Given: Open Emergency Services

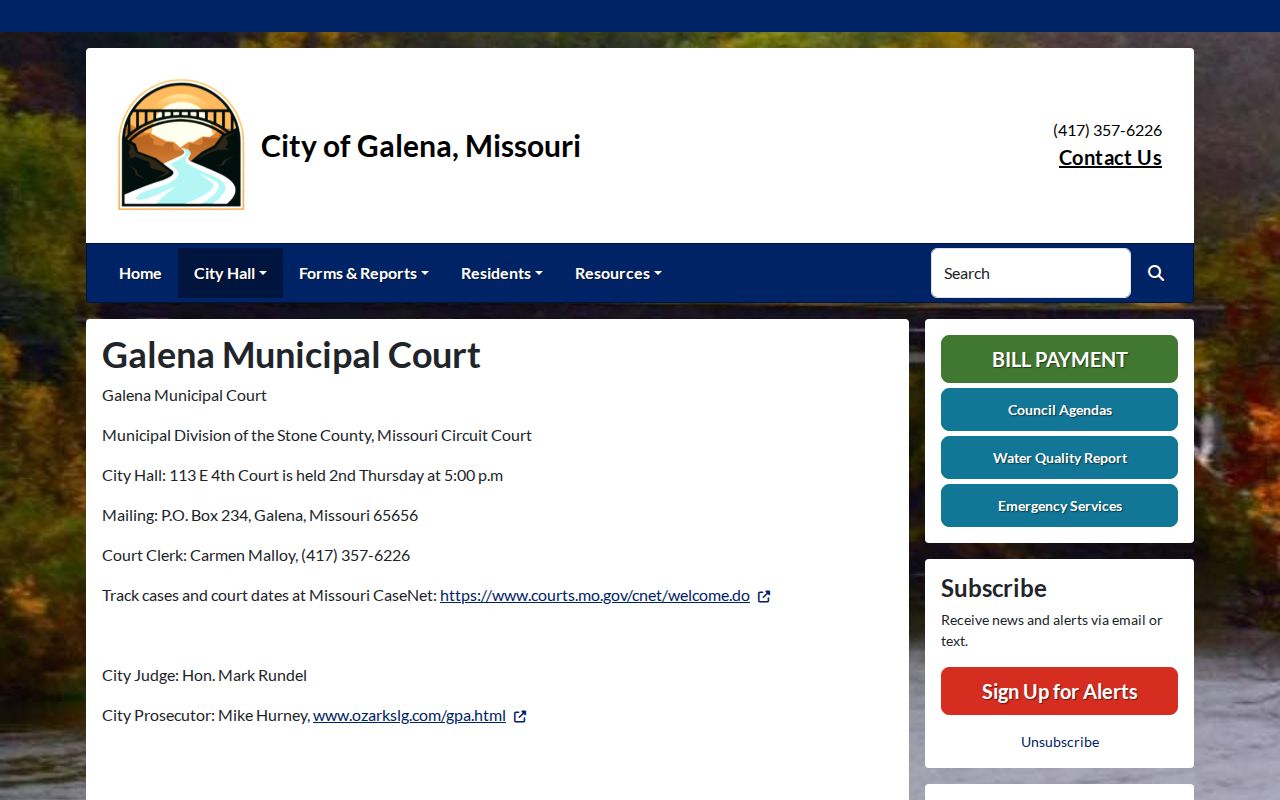Looking at the screenshot, I should click(1059, 506).
